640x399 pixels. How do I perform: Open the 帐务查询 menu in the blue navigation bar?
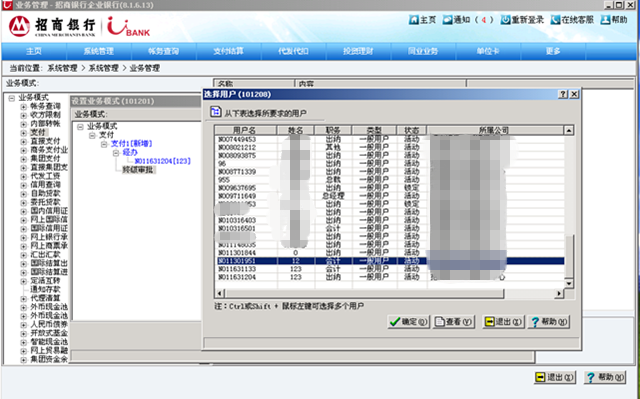(x=164, y=51)
